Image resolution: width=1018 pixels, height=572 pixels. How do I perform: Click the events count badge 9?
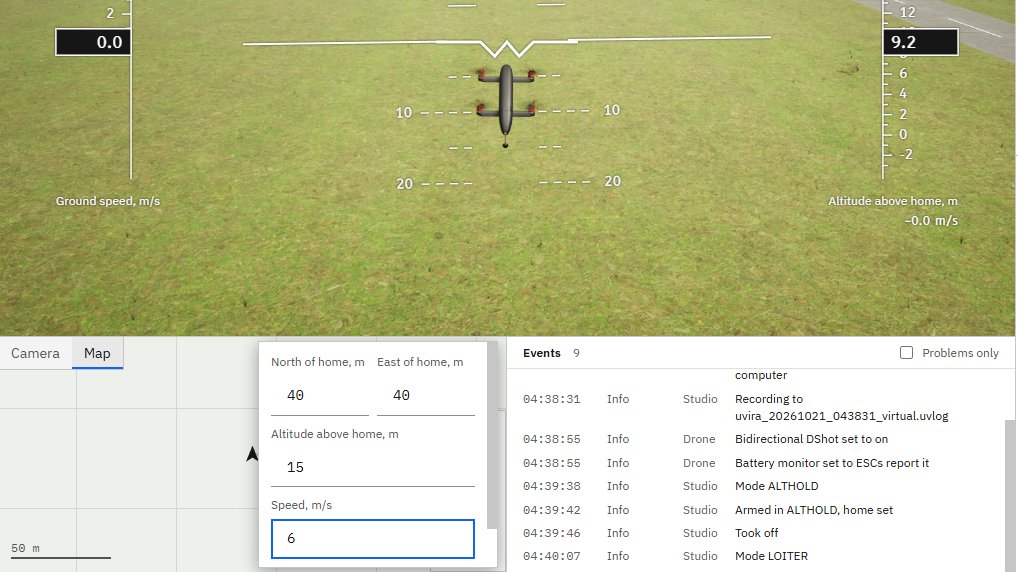pyautogui.click(x=576, y=353)
